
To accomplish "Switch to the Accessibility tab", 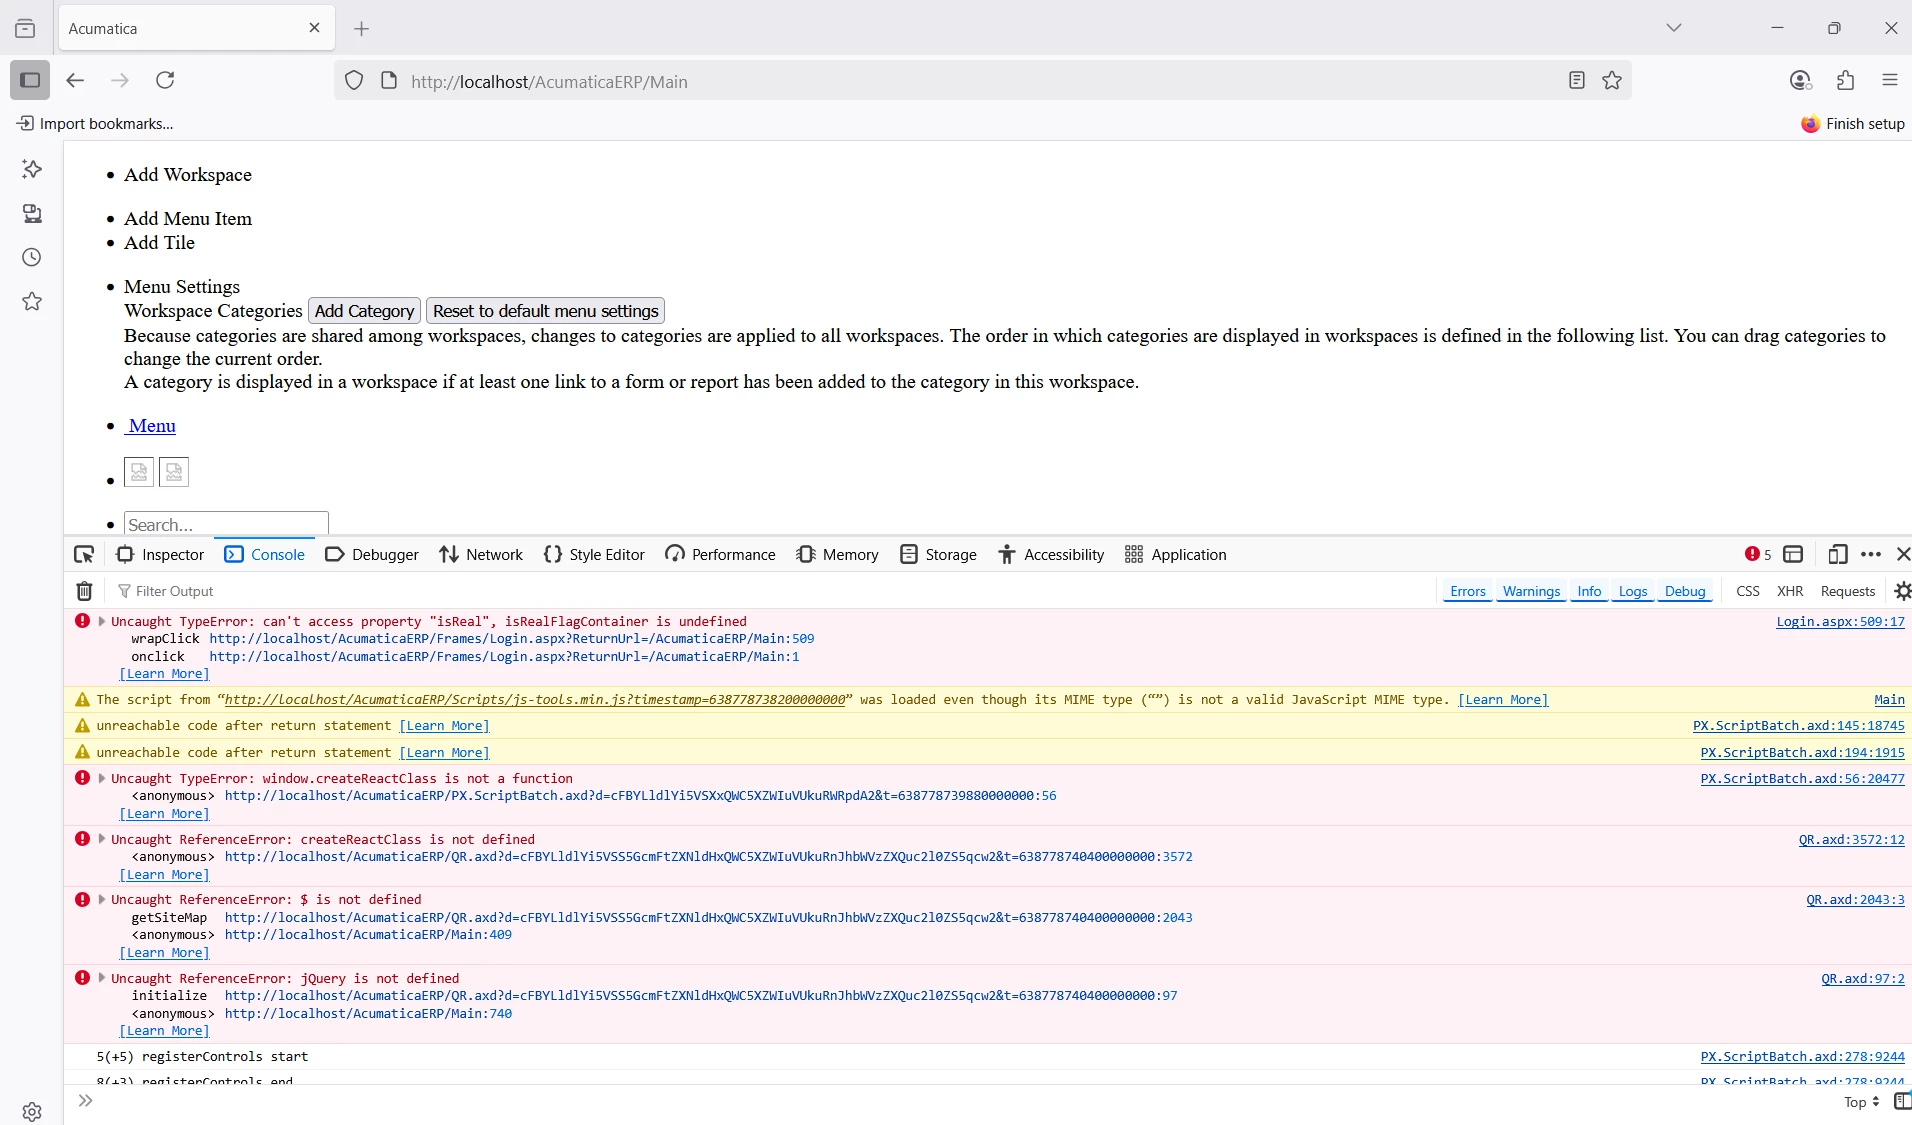I will pos(1051,554).
